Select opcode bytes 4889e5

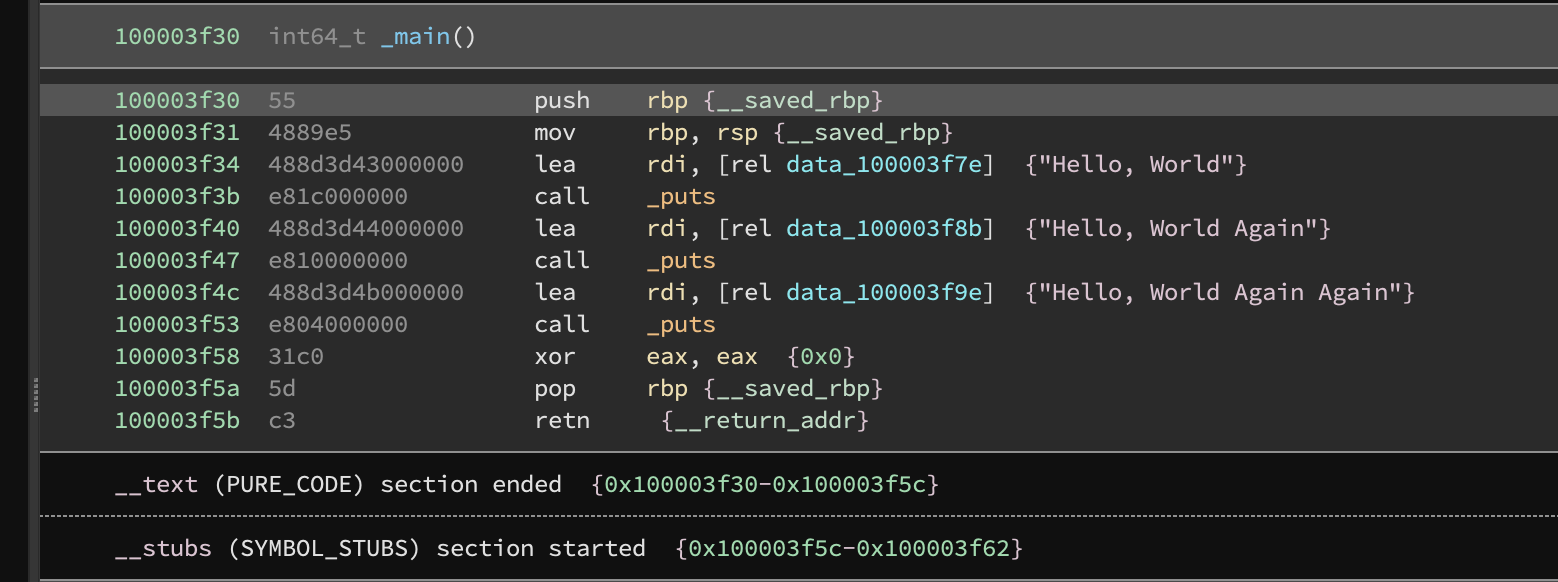pyautogui.click(x=310, y=132)
